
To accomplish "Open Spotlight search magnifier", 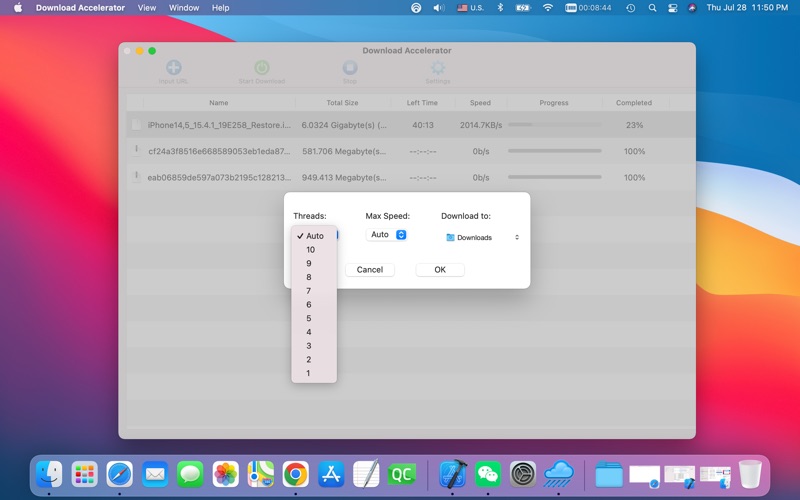I will pos(652,8).
